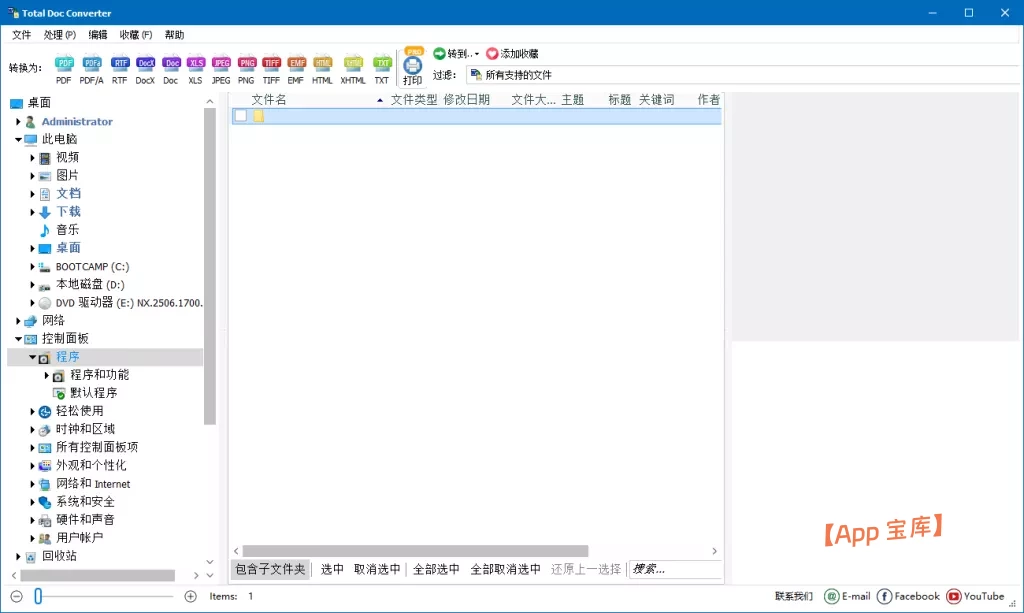
Task: Expand the 控制面板 tree node
Action: 20,338
